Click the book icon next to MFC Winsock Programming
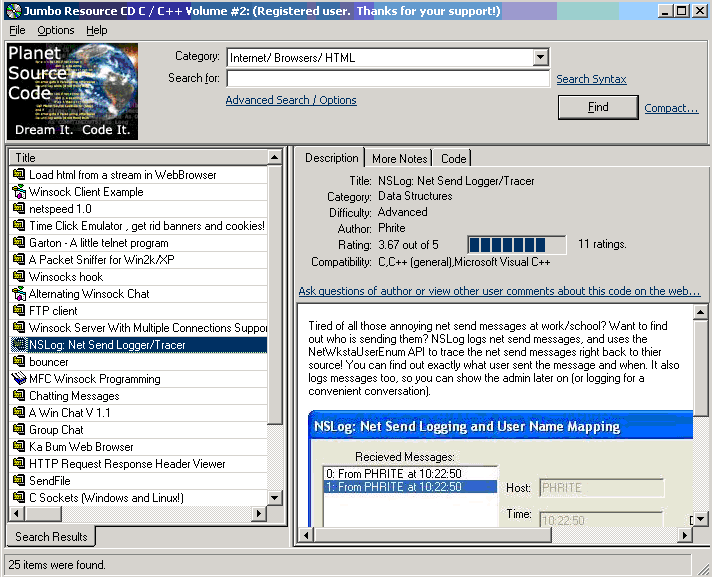 (x=19, y=378)
